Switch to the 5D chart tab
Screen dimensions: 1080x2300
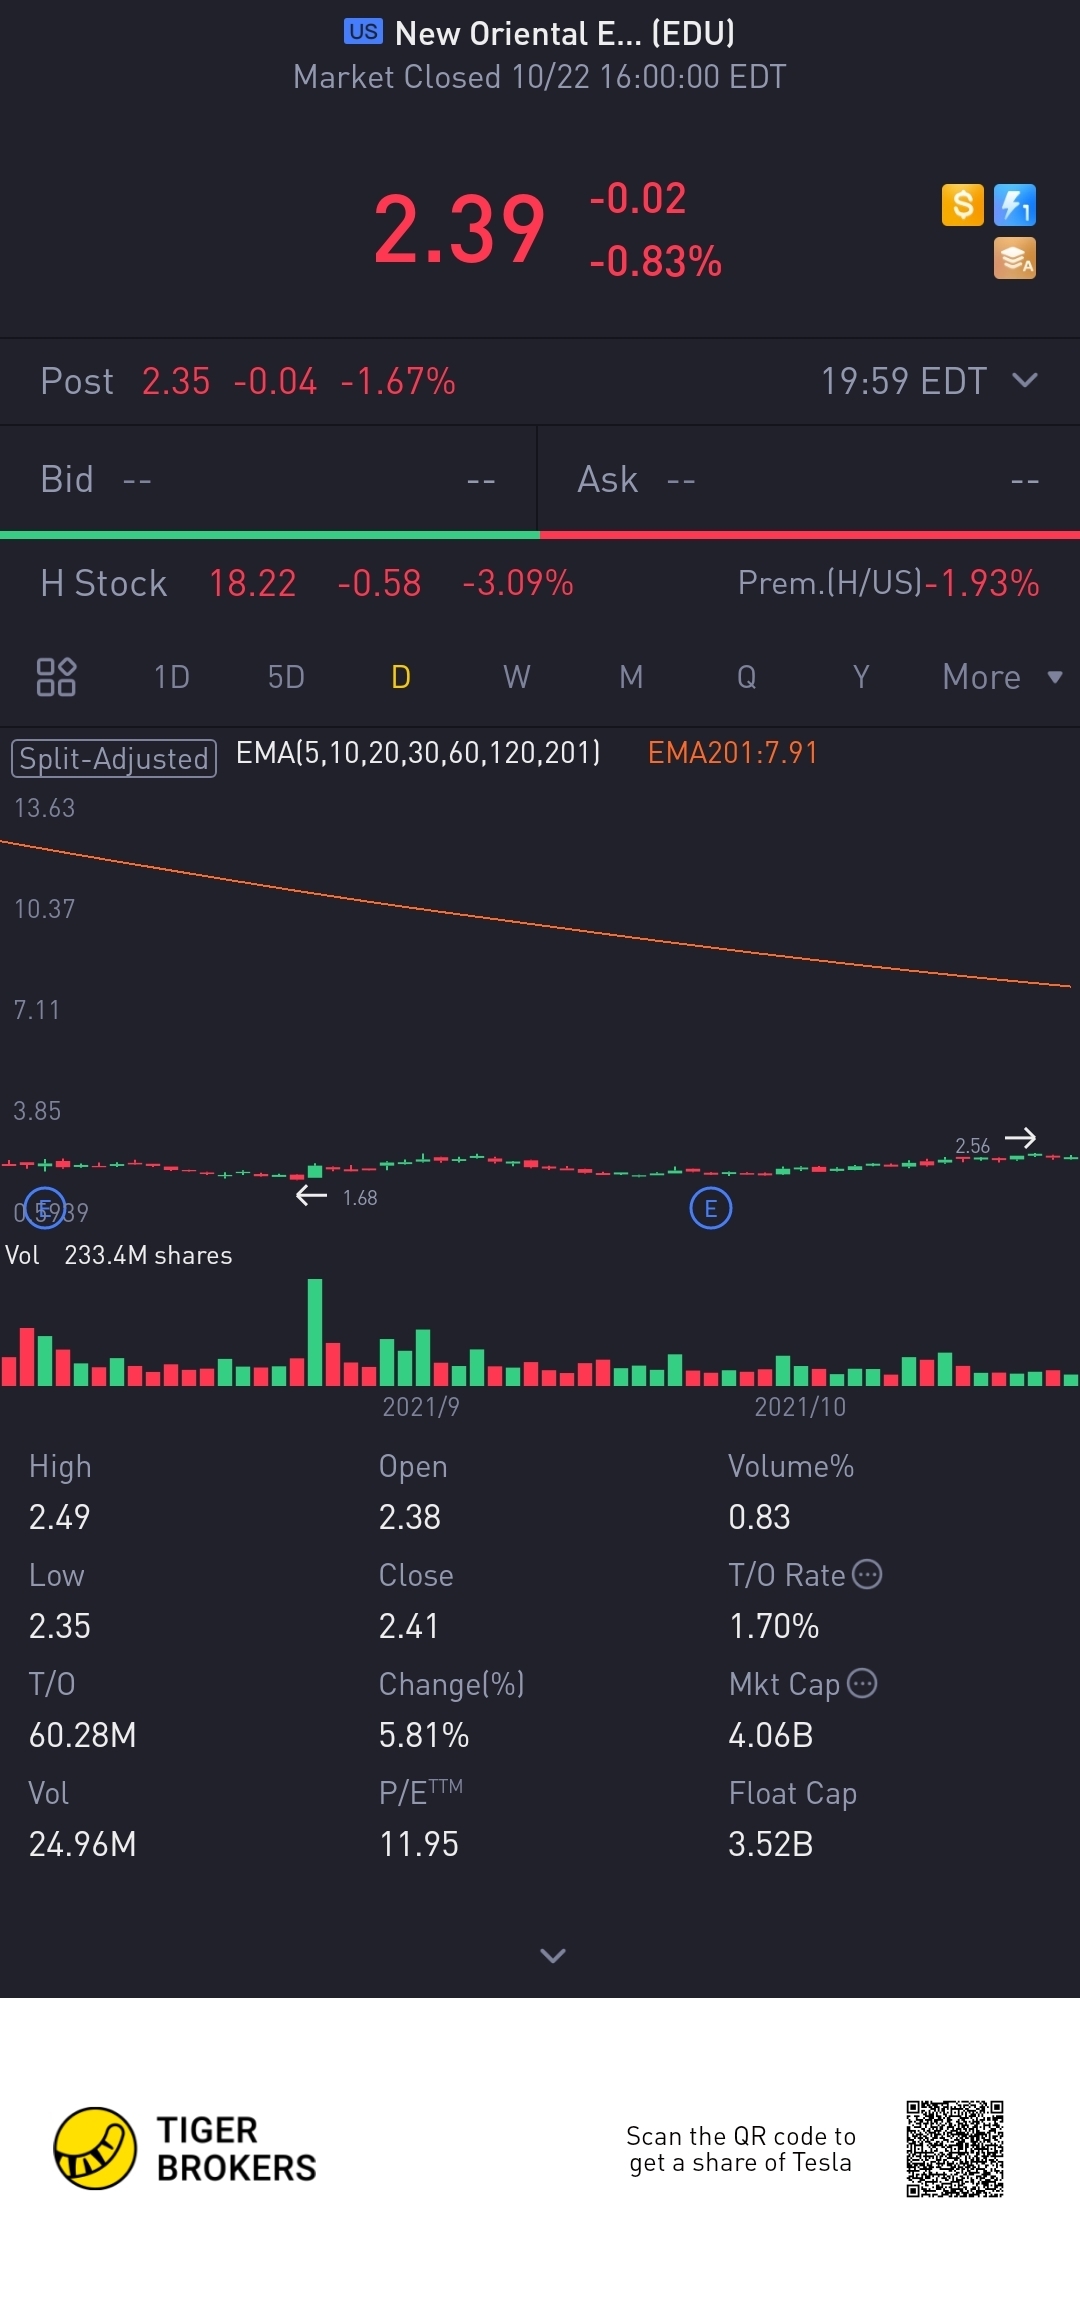pyautogui.click(x=286, y=677)
